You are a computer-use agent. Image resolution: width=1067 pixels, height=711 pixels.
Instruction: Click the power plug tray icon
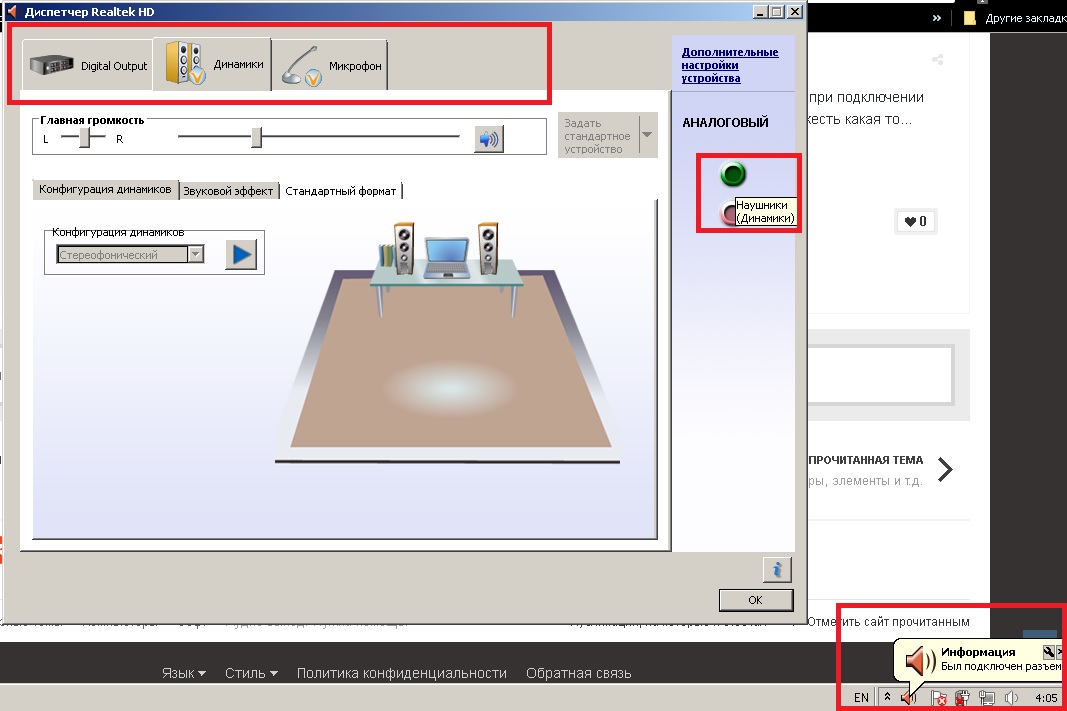coord(962,698)
